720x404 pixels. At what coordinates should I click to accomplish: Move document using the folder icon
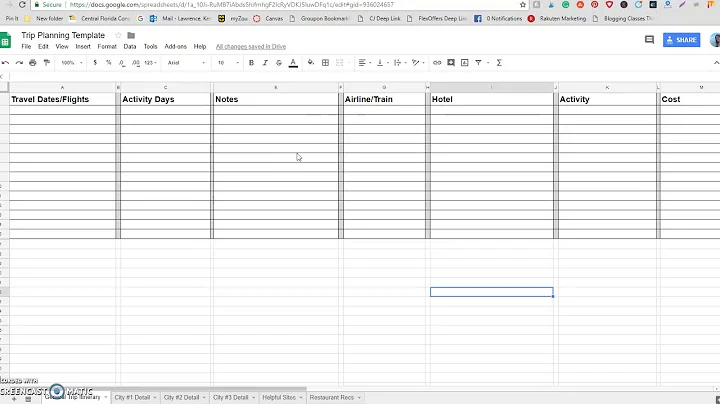131,35
